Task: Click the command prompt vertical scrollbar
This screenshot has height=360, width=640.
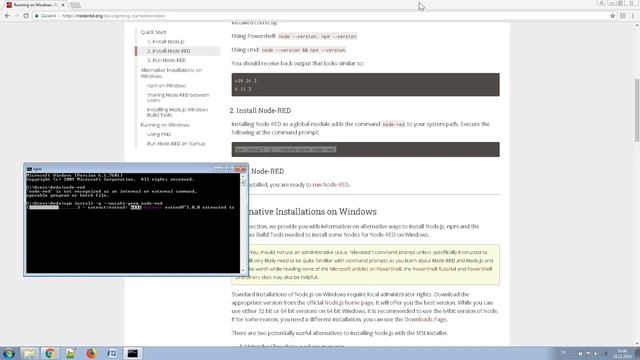Action: [243, 223]
